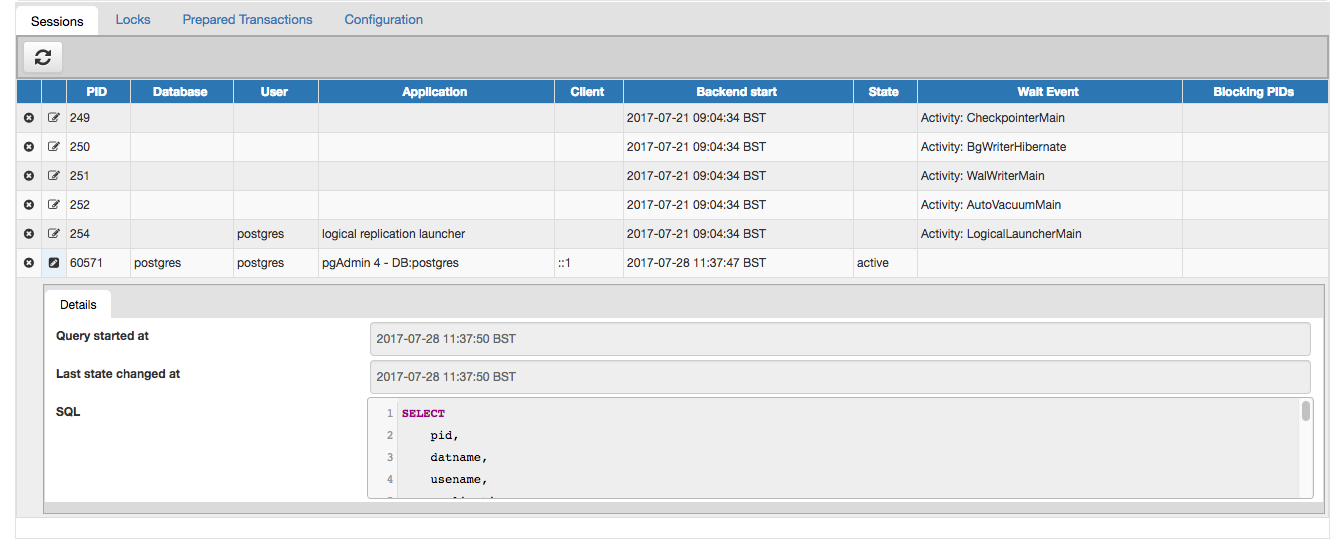Expand details for PID 249 row
1341x549 pixels.
(54, 118)
